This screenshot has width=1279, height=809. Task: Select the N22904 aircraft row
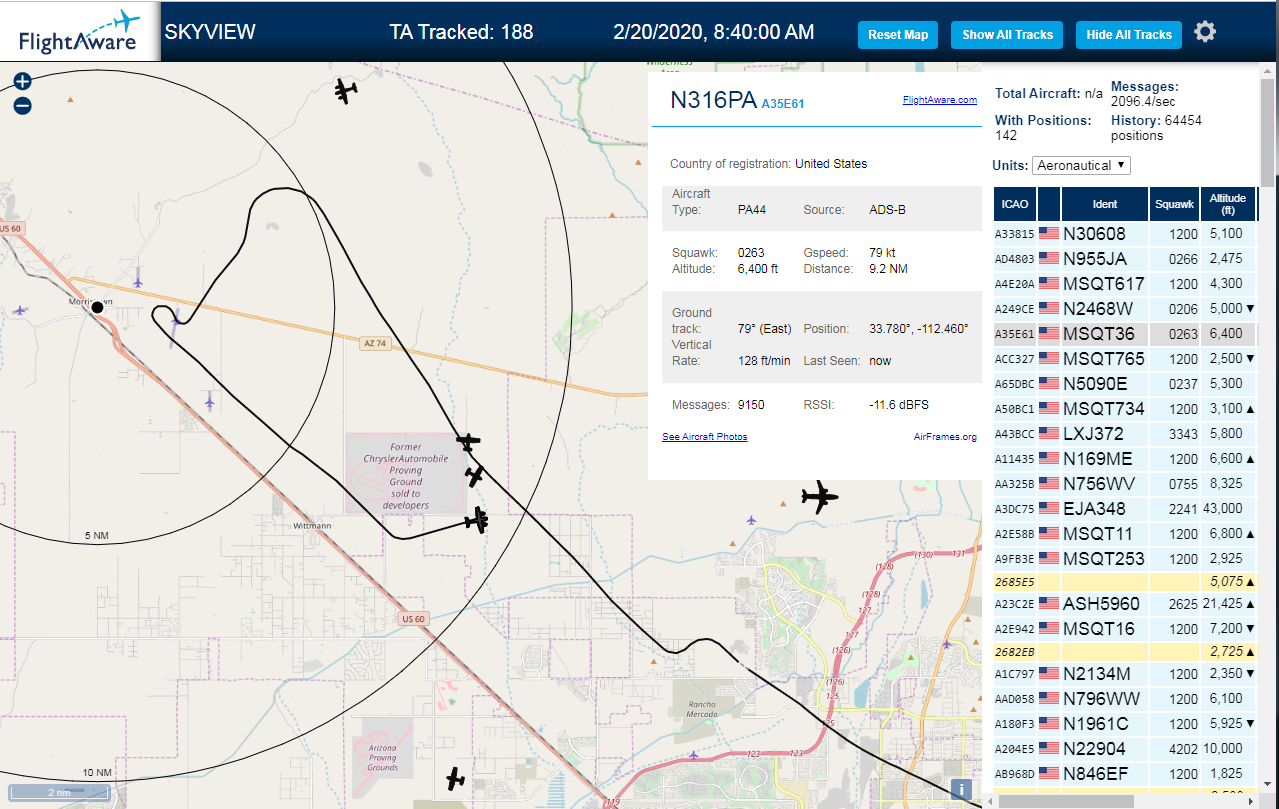tap(1125, 749)
